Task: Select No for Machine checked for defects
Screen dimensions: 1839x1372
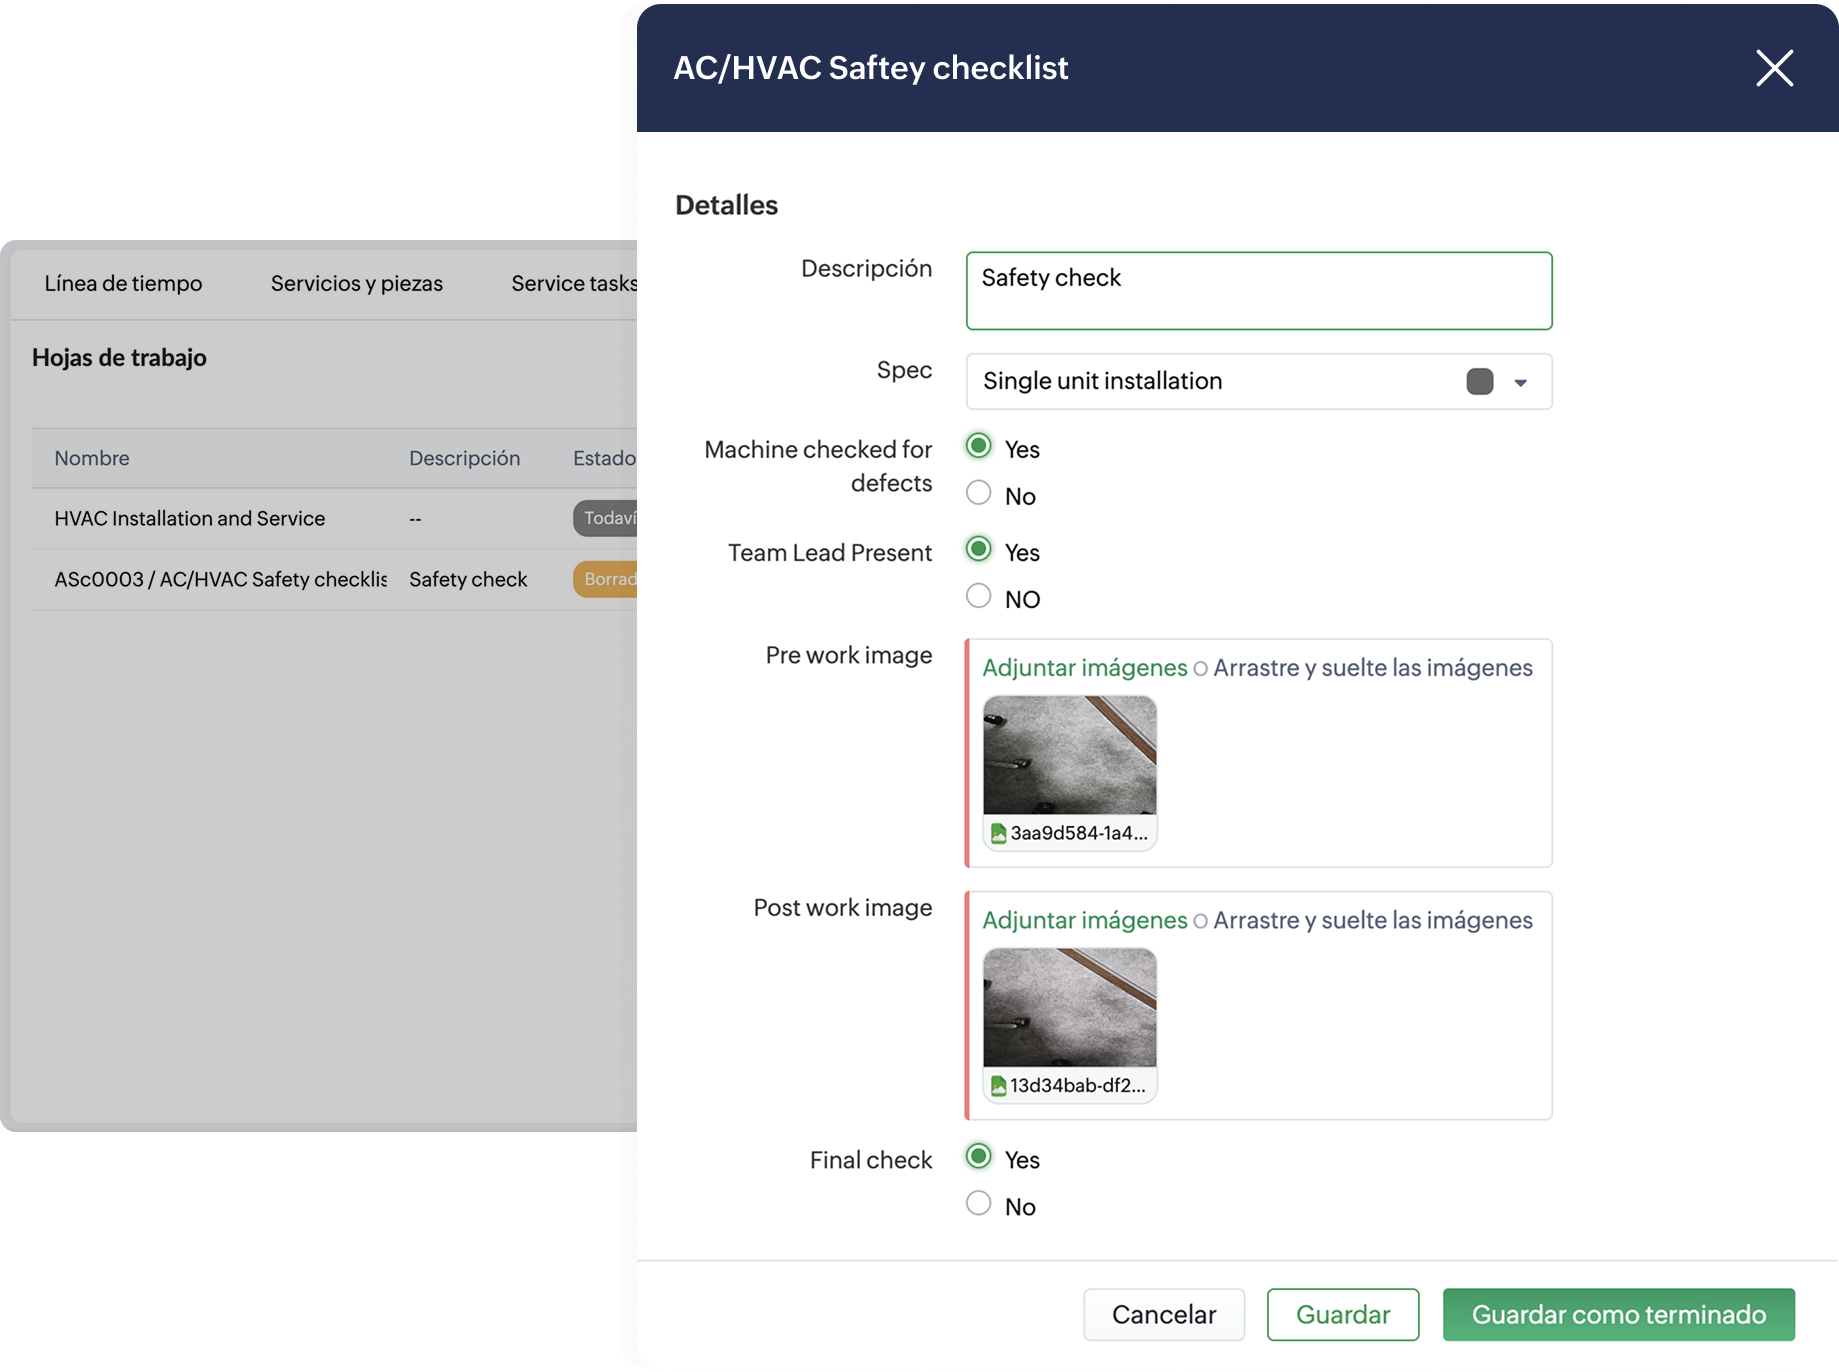Action: (978, 493)
